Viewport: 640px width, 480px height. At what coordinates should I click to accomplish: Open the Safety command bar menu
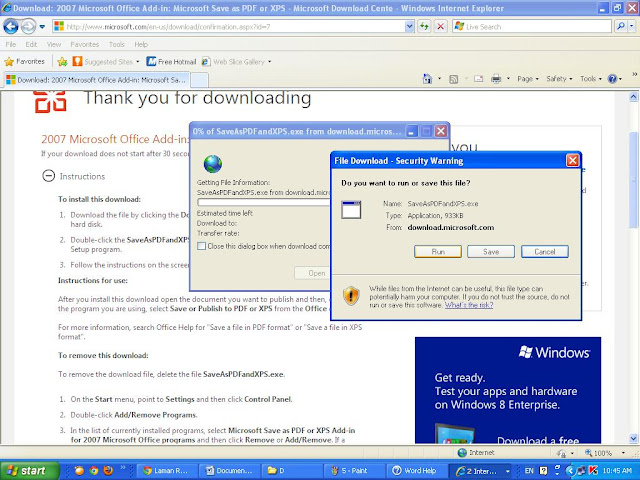(x=559, y=79)
